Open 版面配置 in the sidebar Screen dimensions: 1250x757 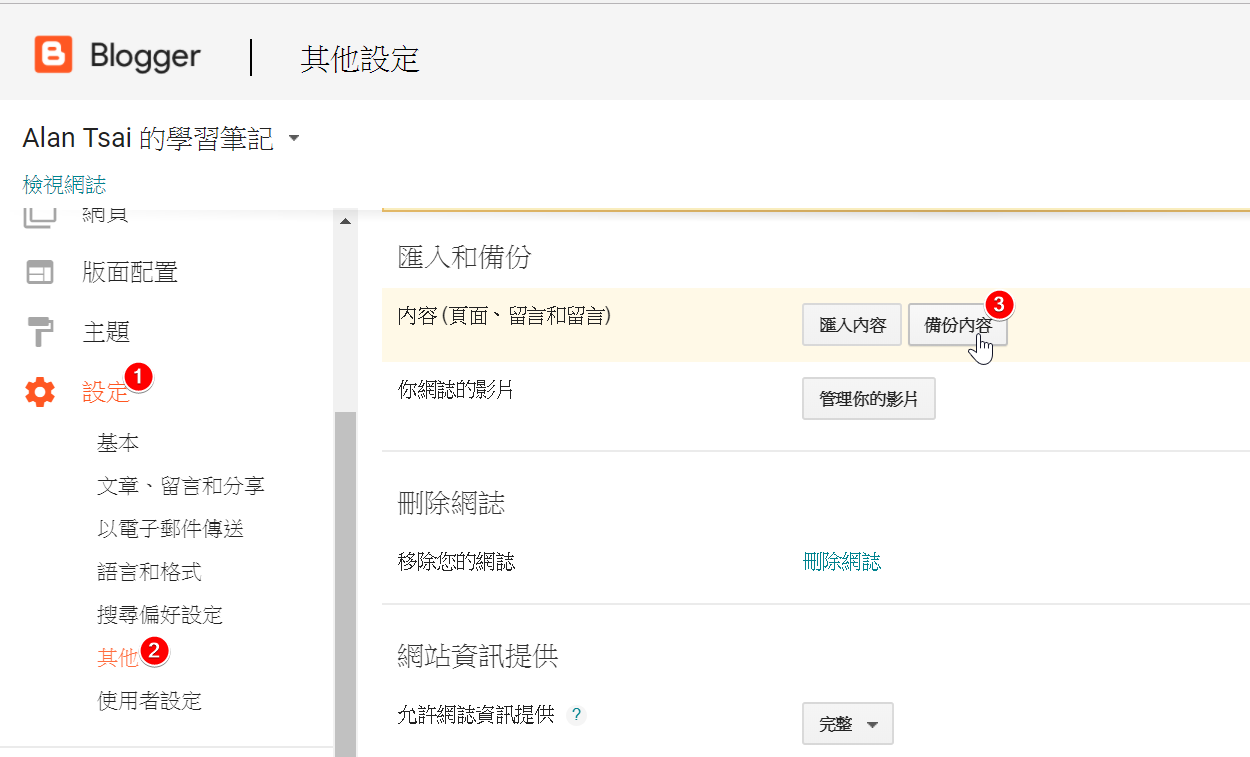click(x=130, y=272)
